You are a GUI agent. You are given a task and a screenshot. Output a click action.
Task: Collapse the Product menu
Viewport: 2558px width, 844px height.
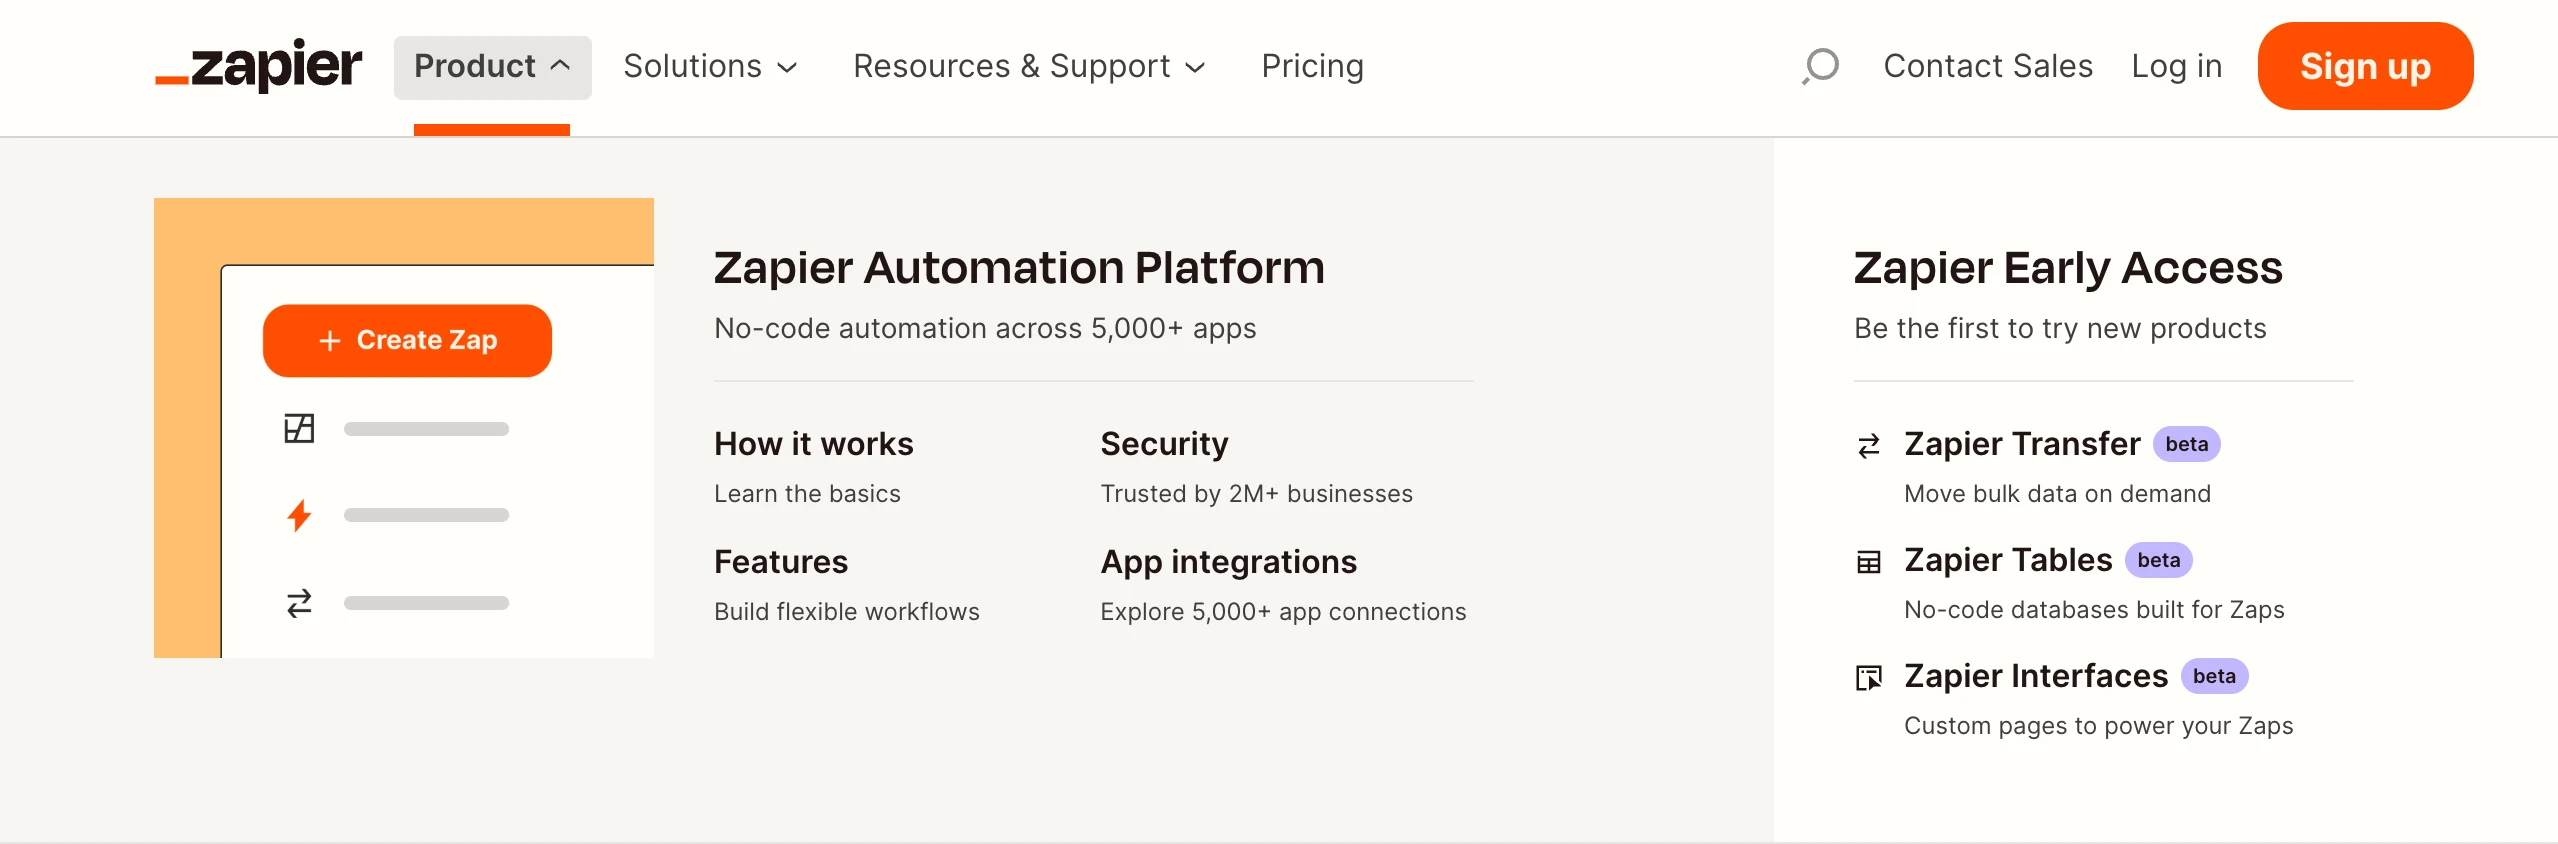click(492, 67)
